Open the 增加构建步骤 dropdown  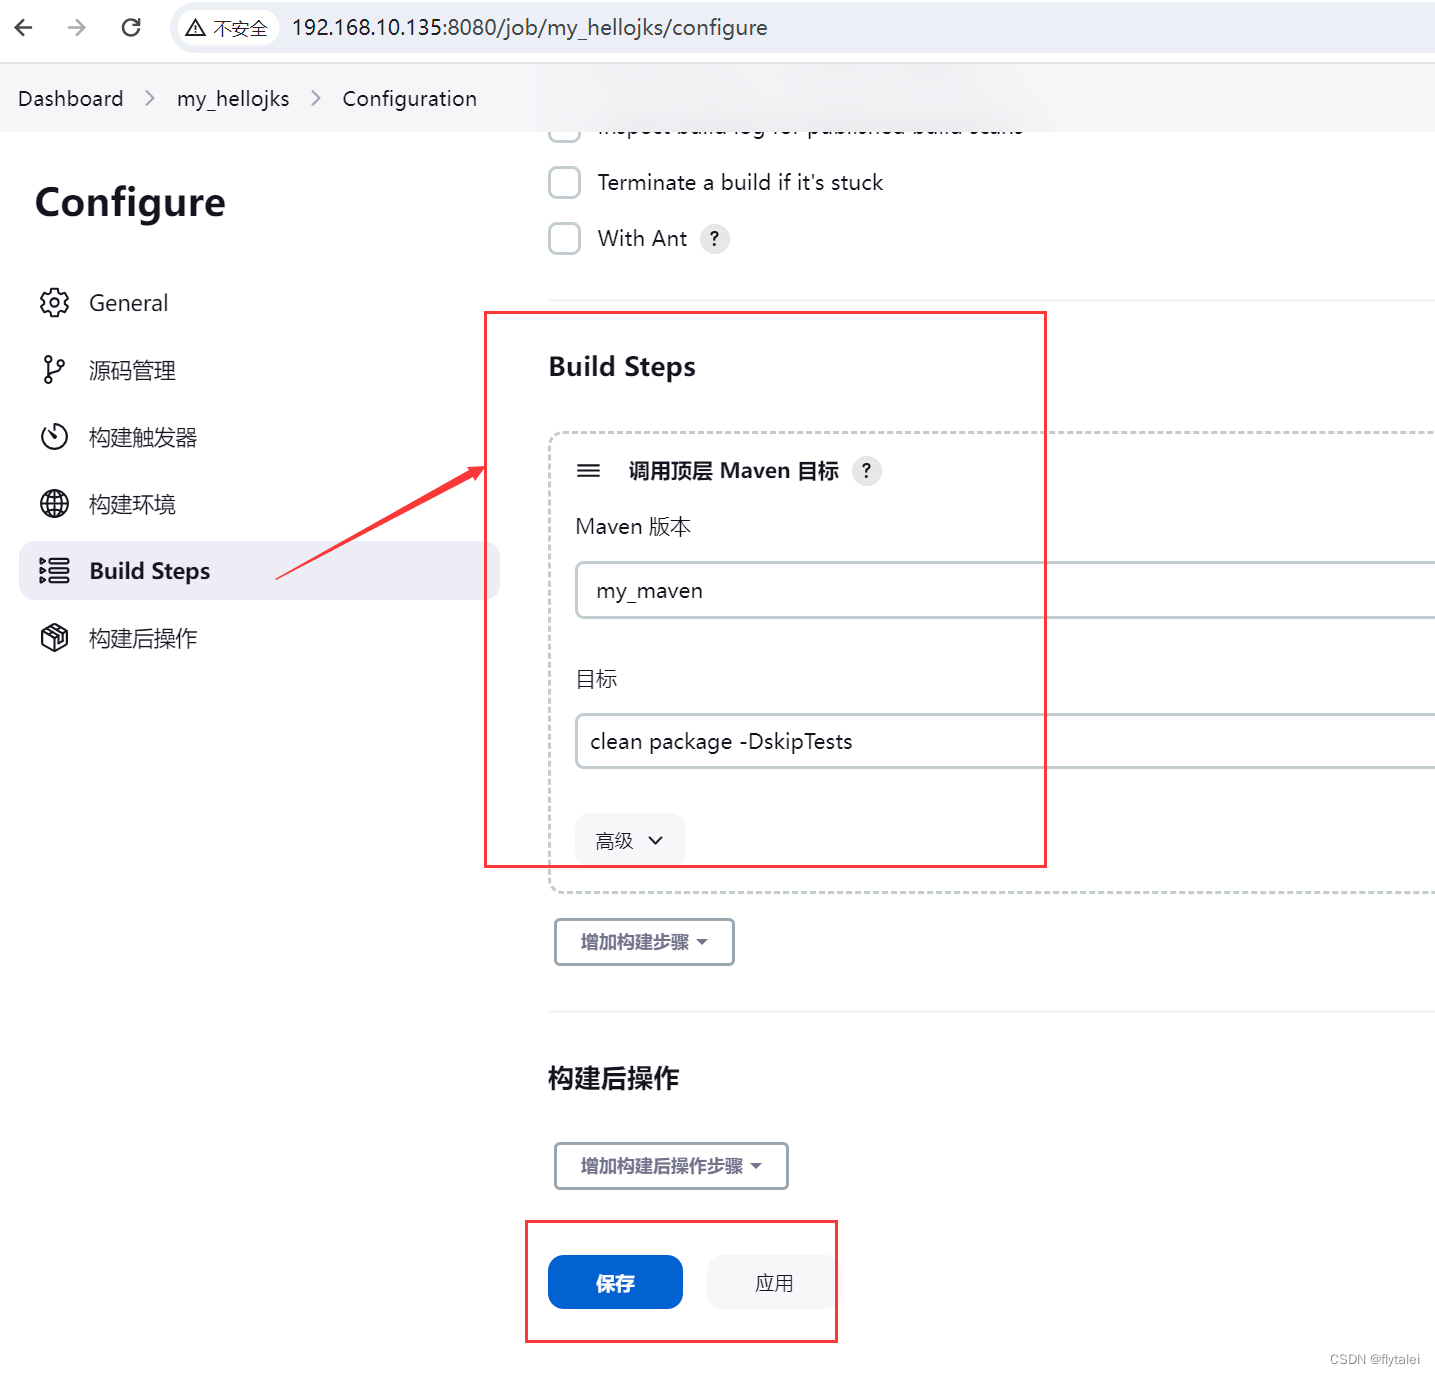click(644, 942)
